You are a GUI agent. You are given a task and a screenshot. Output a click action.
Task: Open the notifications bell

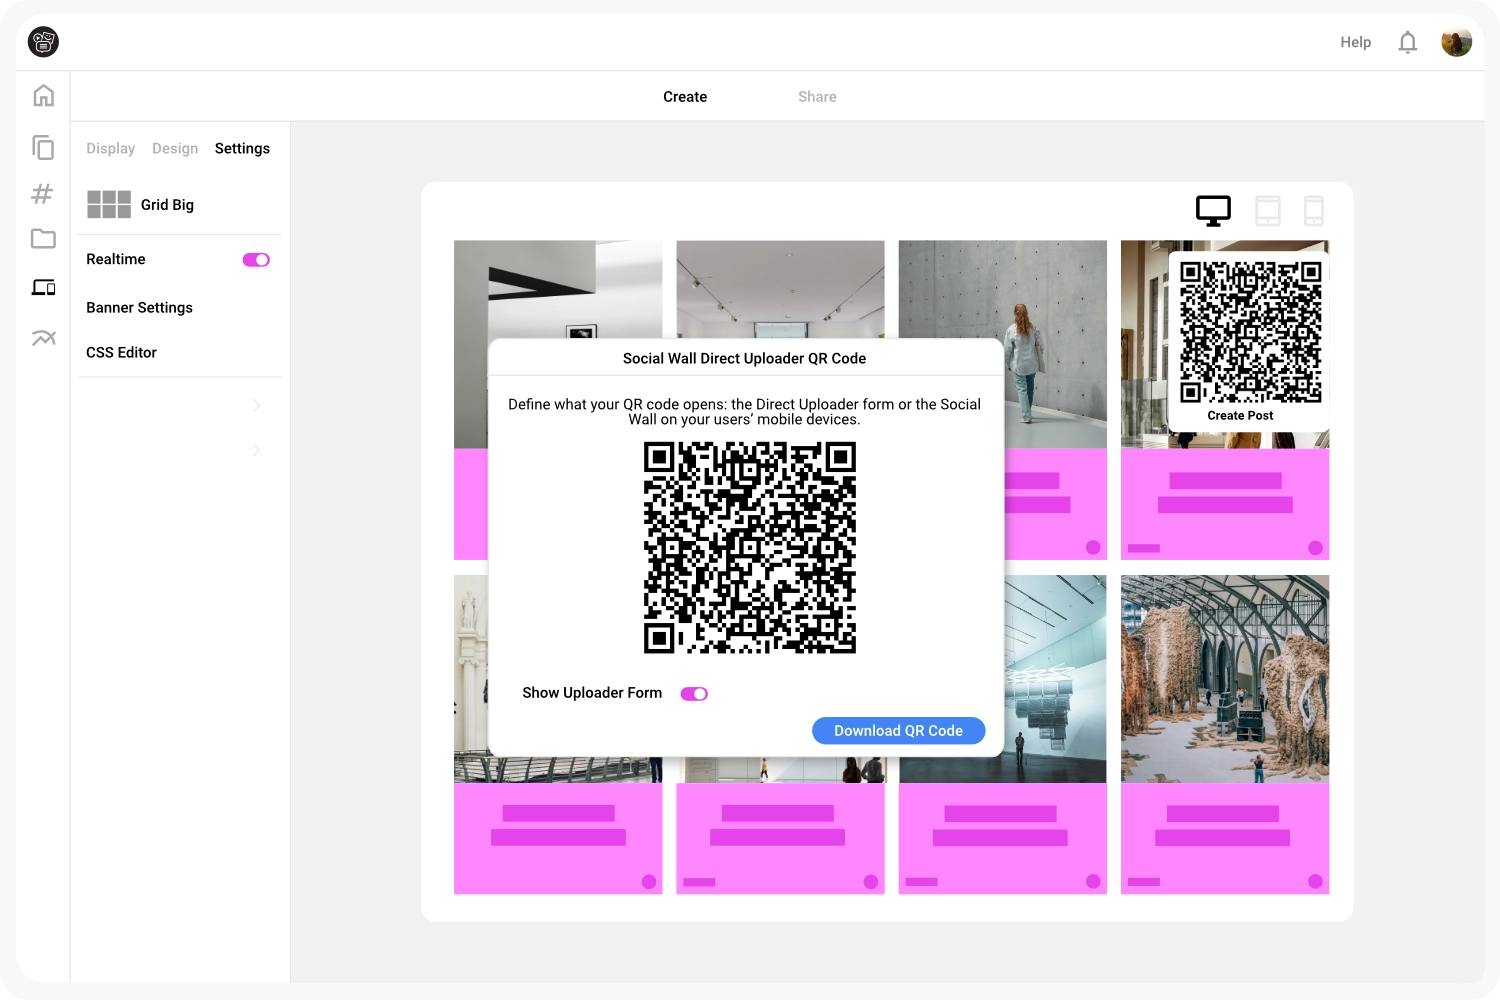tap(1407, 42)
